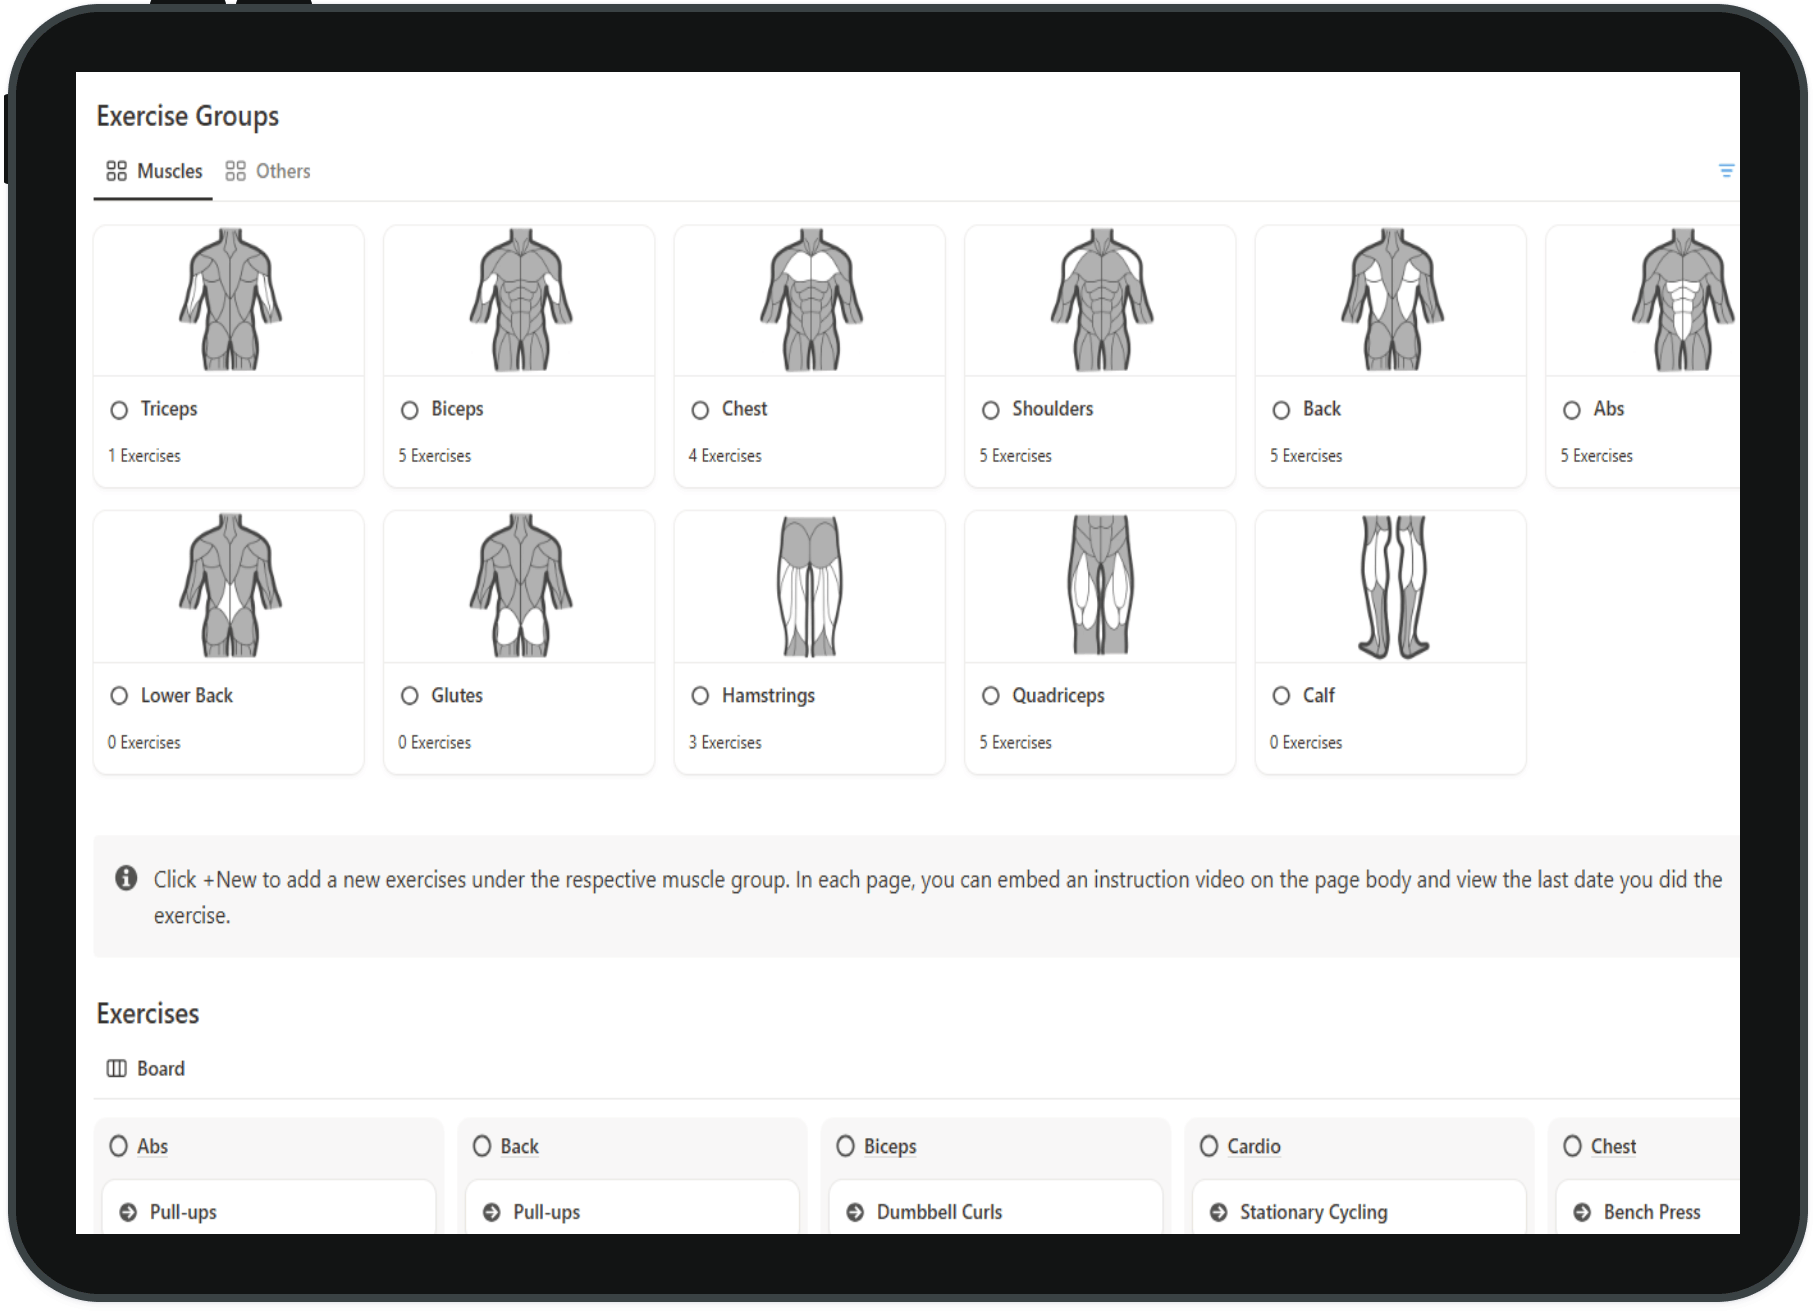Click the Others tab grid icon
1816x1314 pixels.
[x=235, y=171]
